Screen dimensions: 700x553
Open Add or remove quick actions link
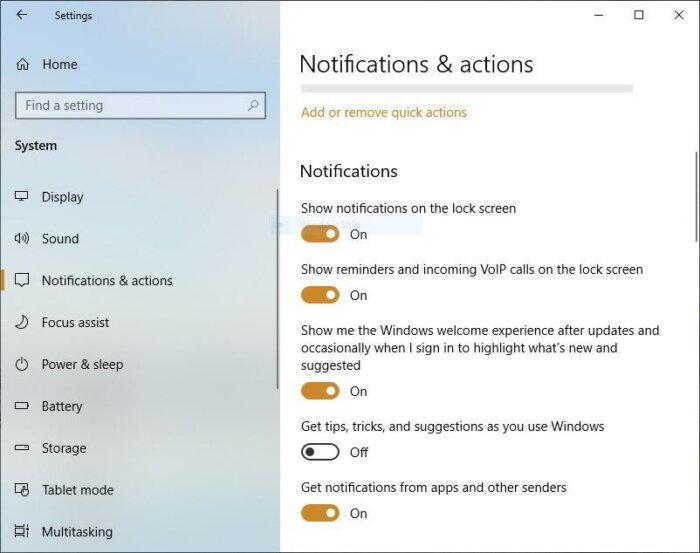tap(383, 112)
